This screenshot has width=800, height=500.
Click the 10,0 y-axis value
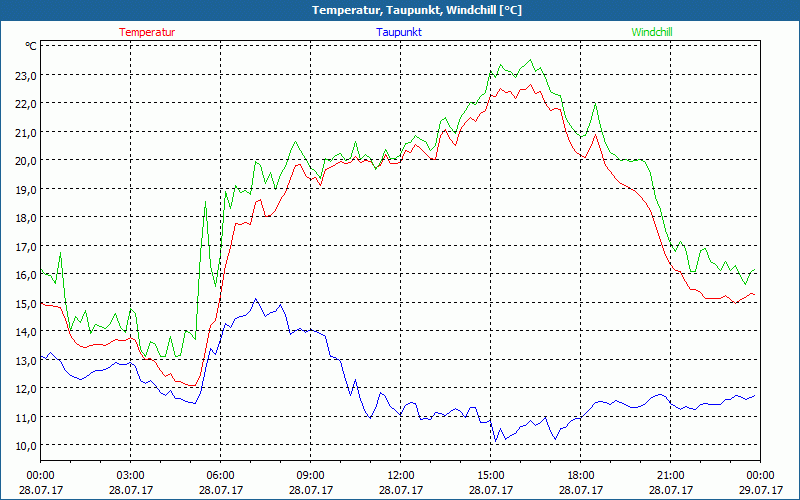[26, 445]
